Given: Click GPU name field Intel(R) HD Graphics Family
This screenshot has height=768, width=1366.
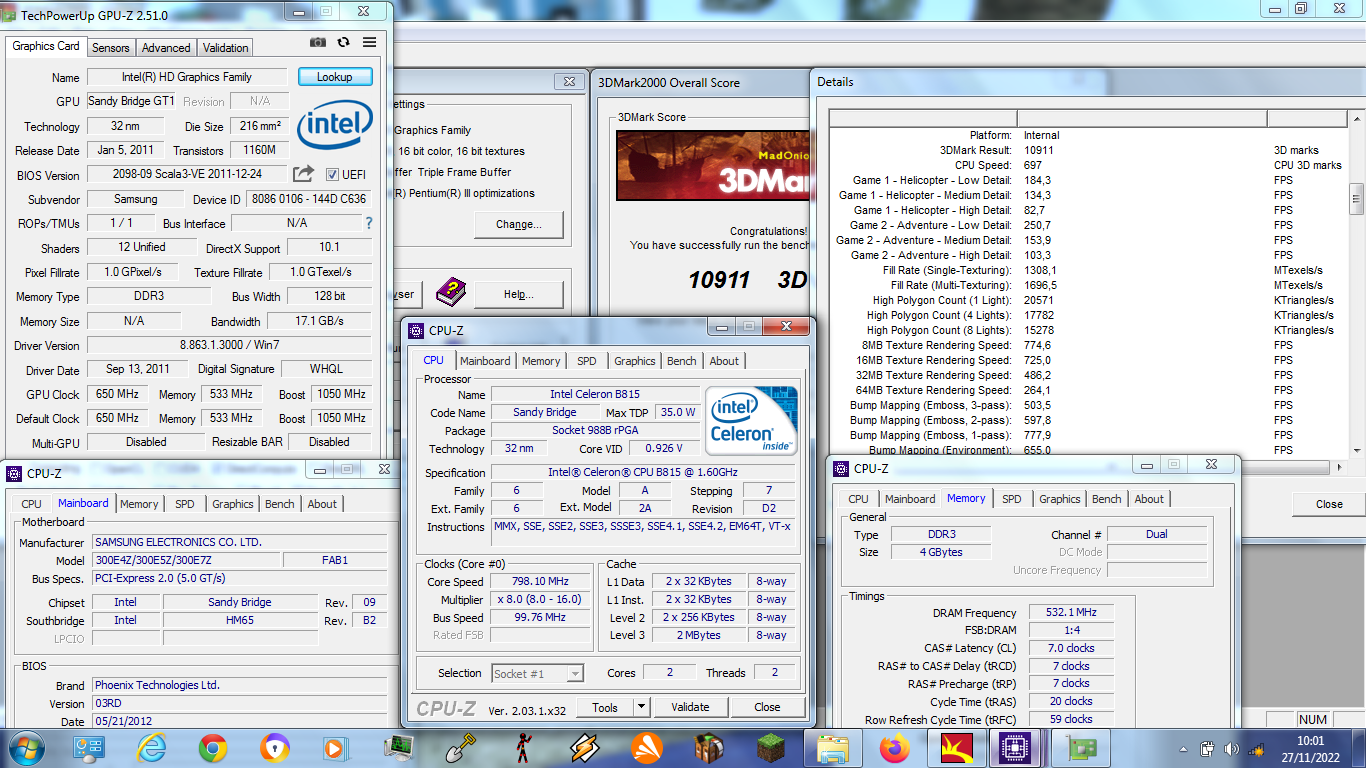Looking at the screenshot, I should click(188, 77).
